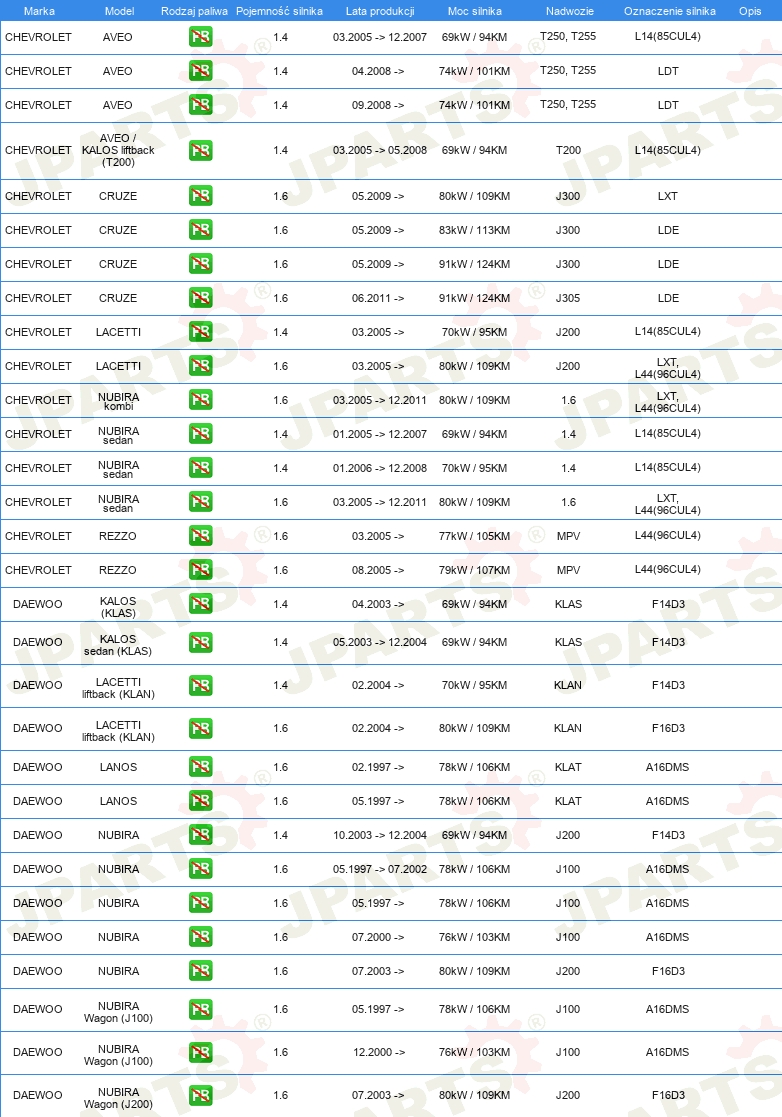The image size is (782, 1117).
Task: Select the 01.2005 -> 12.2007 date cell
Action: pos(380,434)
